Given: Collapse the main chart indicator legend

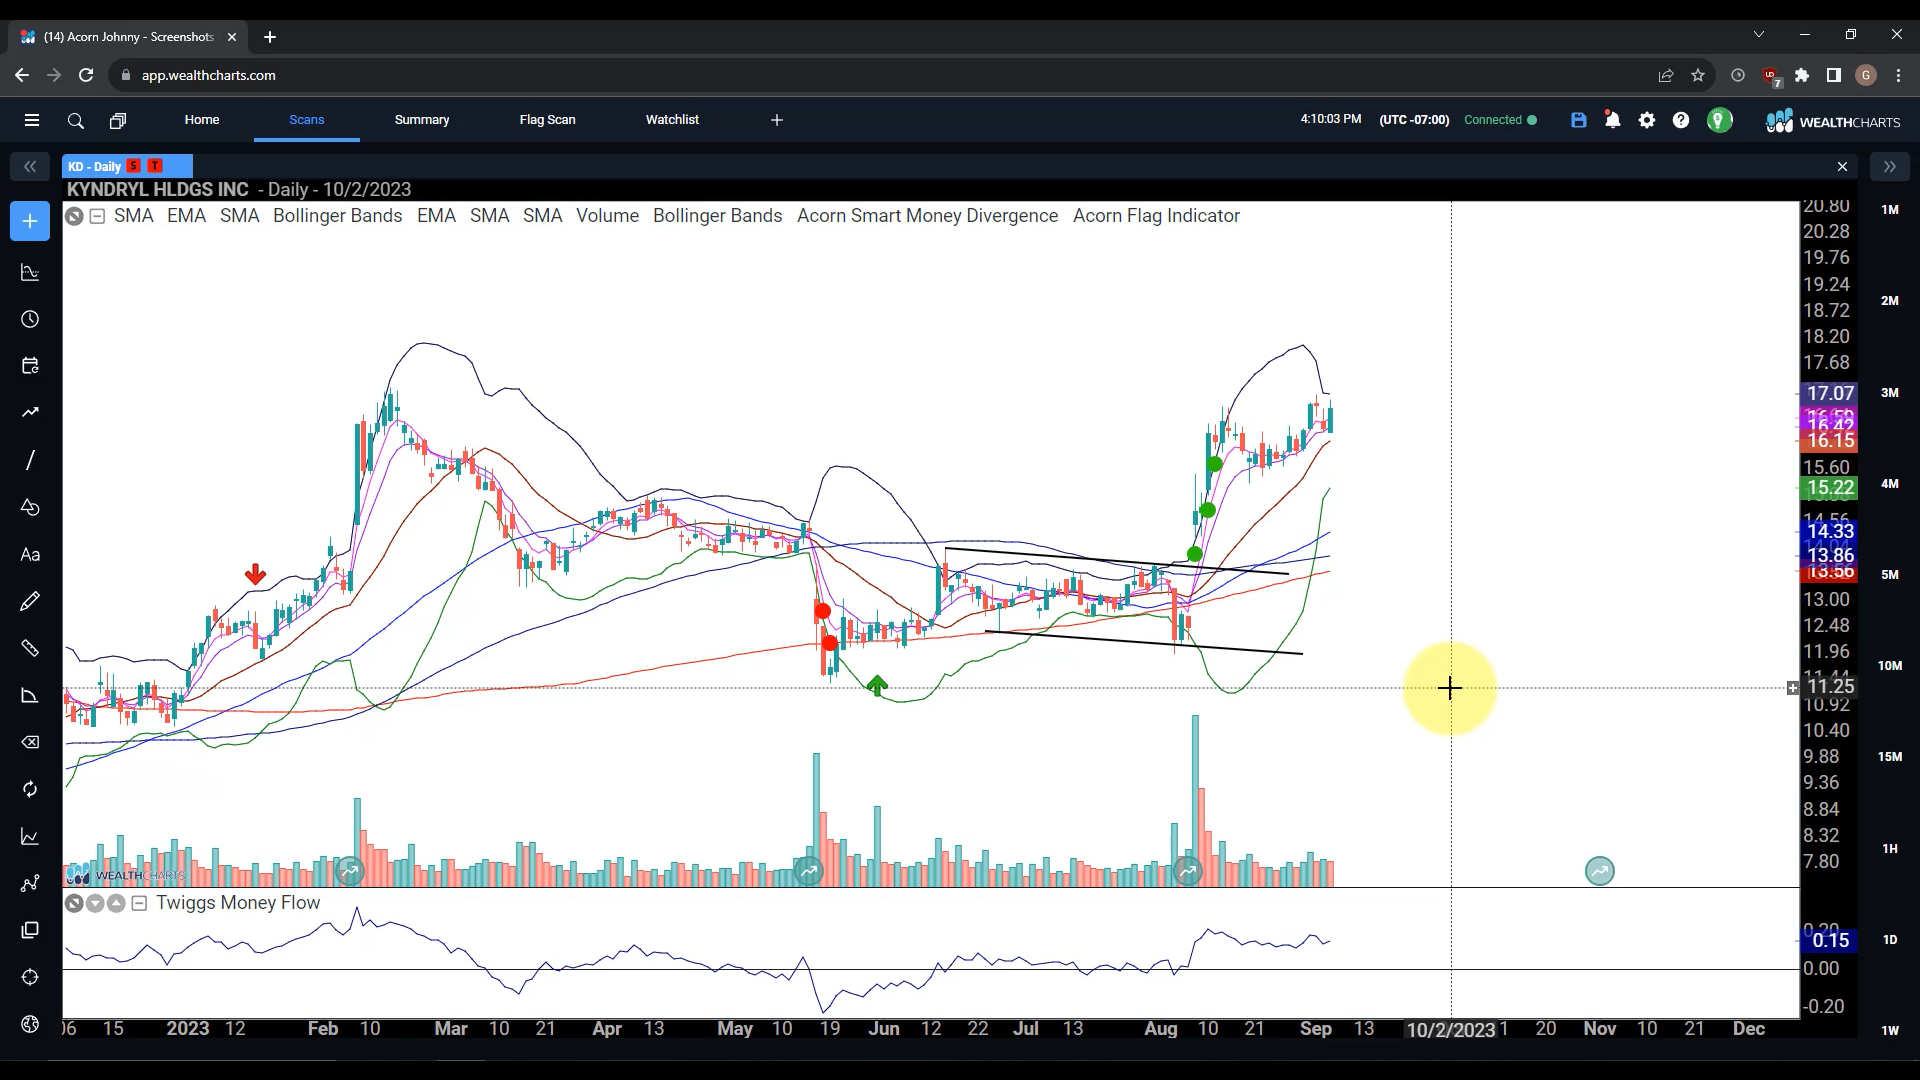Looking at the screenshot, I should coord(97,216).
